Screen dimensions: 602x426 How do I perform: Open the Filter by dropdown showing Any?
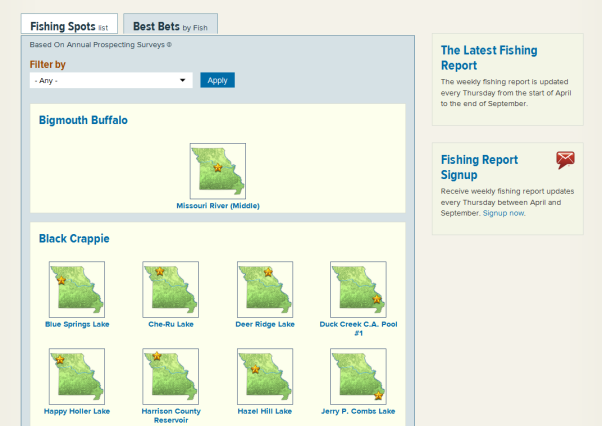[111, 80]
